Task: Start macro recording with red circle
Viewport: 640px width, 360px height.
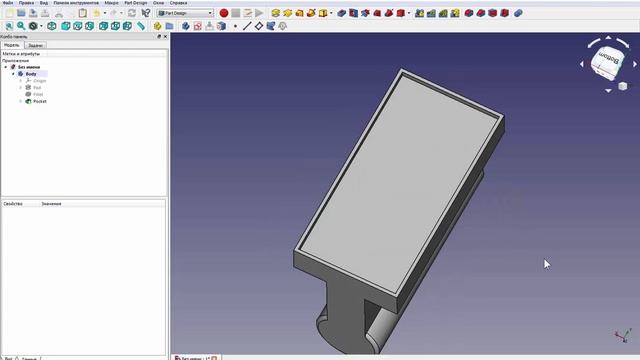Action: click(x=224, y=13)
